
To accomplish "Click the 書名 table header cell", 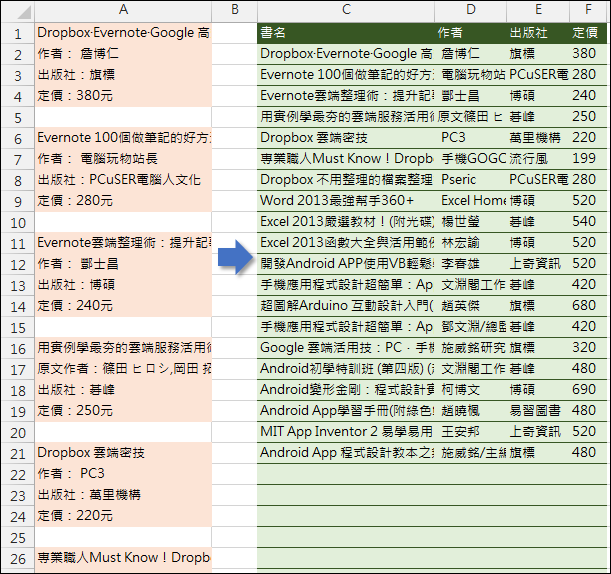I will coord(346,32).
